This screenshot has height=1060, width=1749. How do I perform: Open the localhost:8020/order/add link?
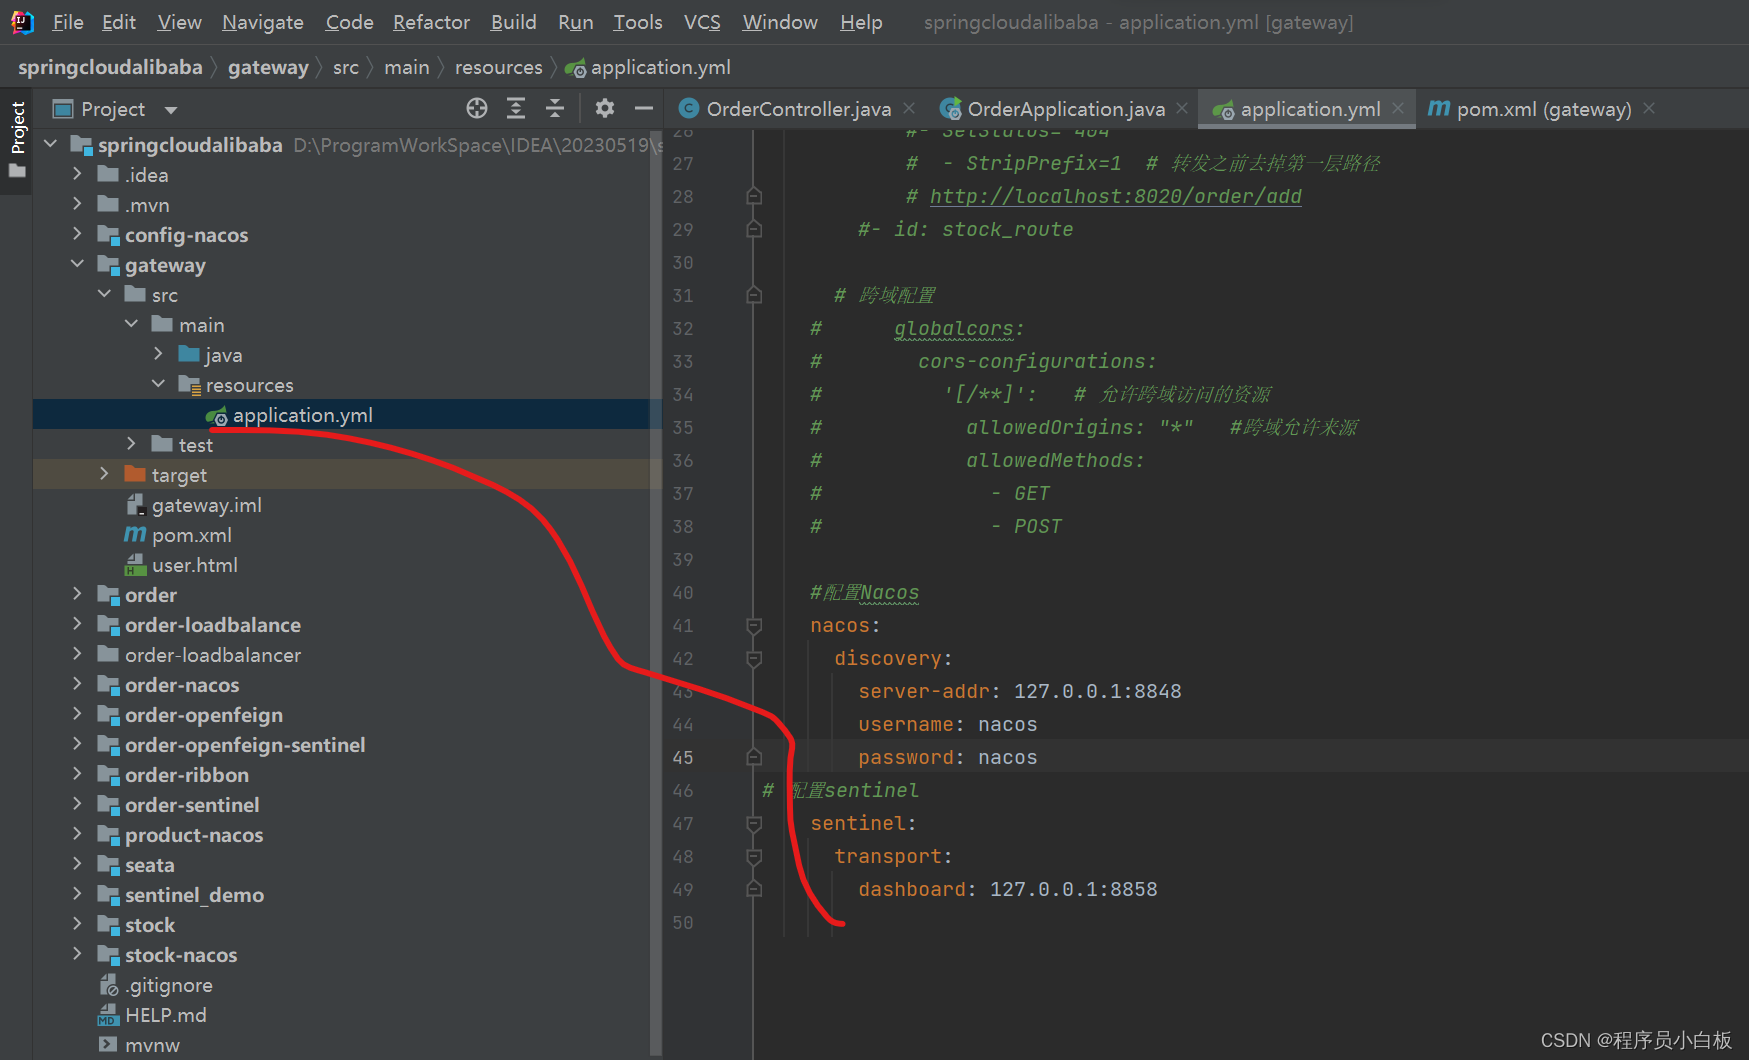pos(1116,196)
